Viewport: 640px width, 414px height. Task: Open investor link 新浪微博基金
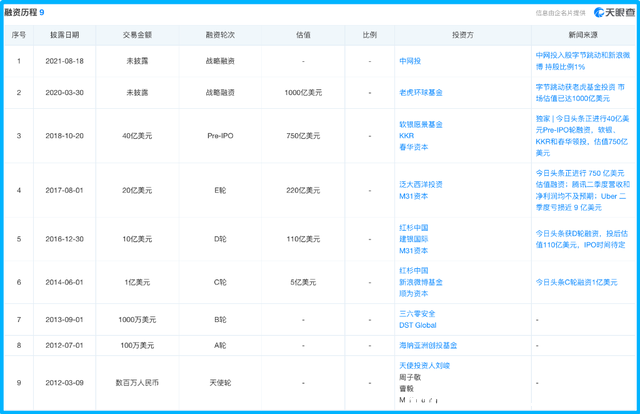point(421,282)
